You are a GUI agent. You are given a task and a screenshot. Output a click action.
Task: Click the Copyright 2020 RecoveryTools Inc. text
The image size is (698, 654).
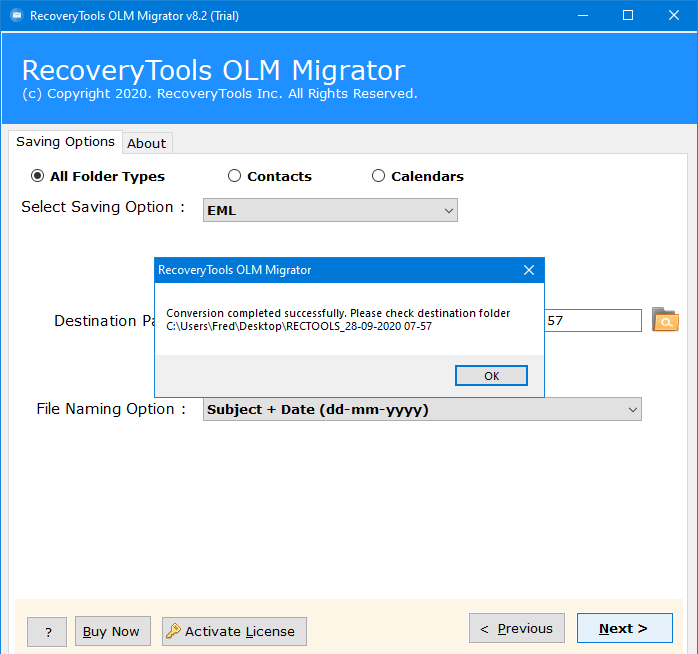click(220, 93)
